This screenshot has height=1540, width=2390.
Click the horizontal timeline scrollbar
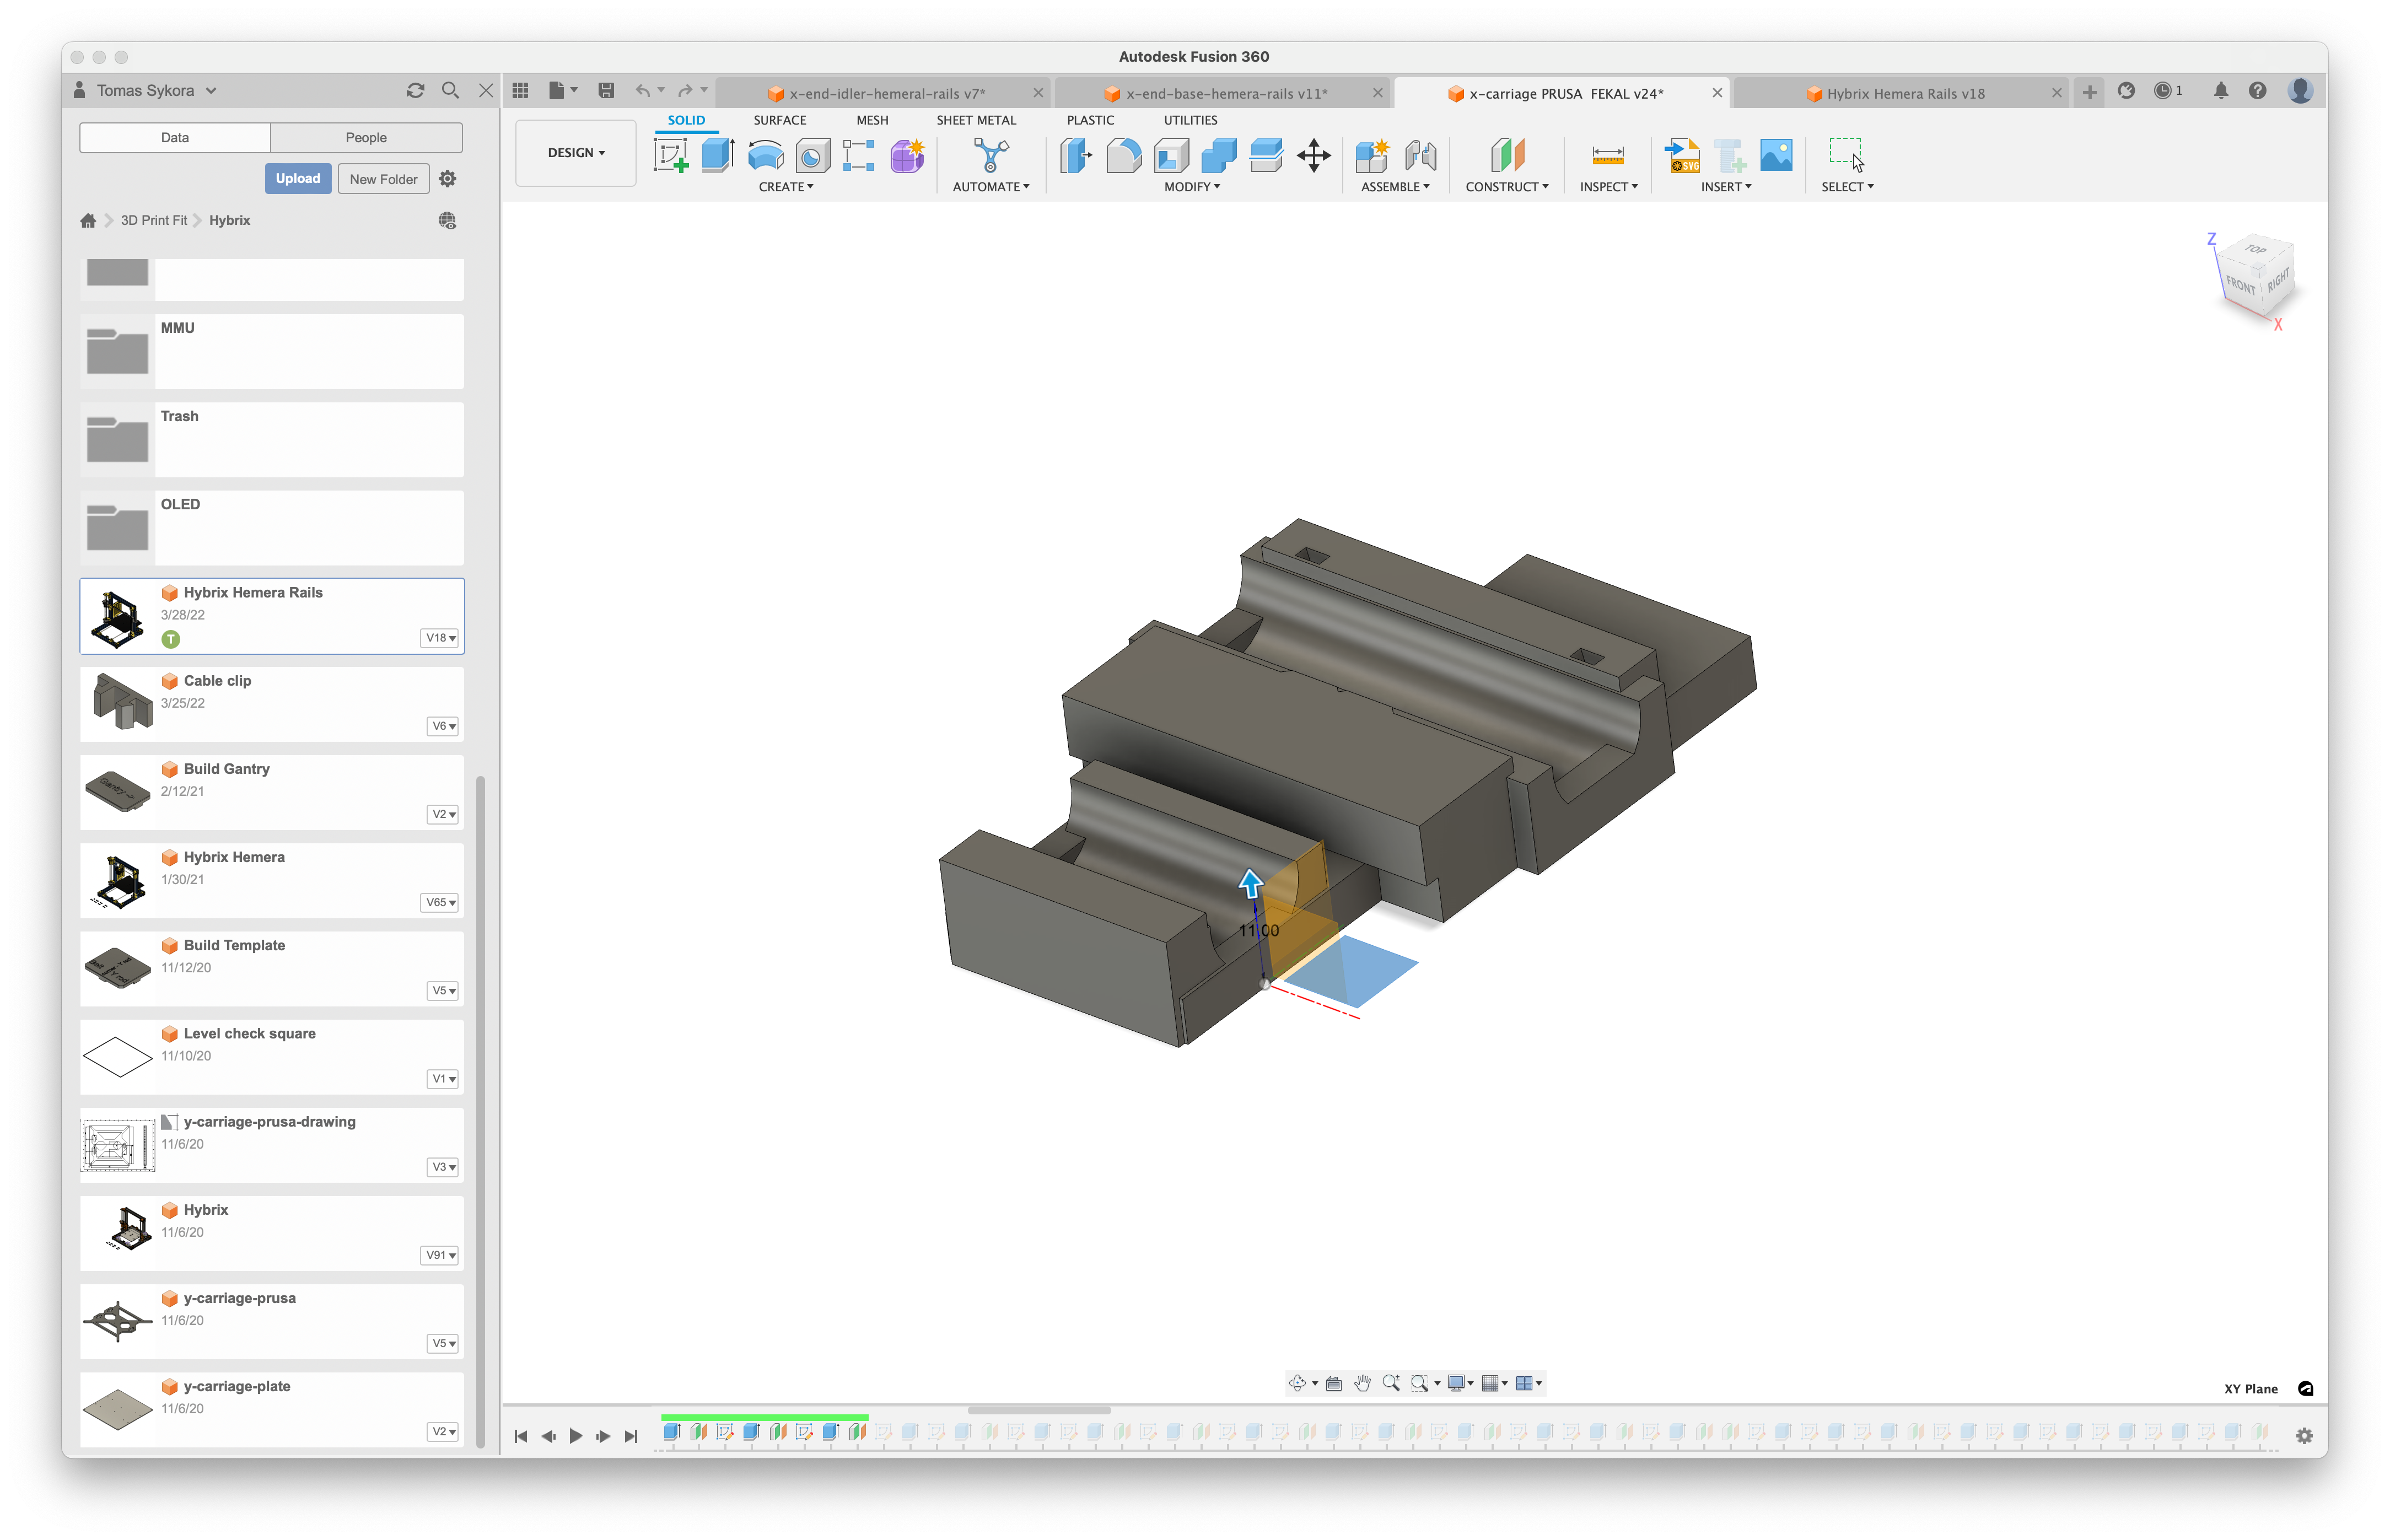point(1039,1410)
